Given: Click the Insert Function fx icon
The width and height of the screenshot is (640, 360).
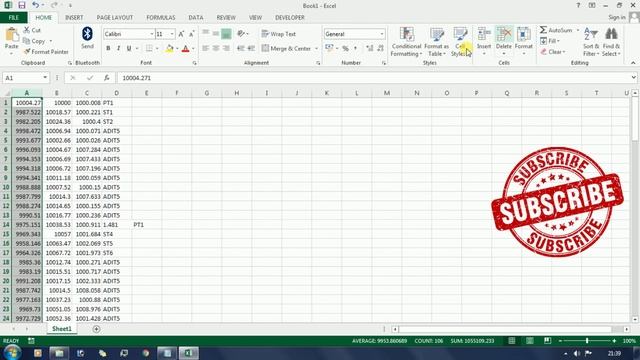Looking at the screenshot, I should pos(107,78).
